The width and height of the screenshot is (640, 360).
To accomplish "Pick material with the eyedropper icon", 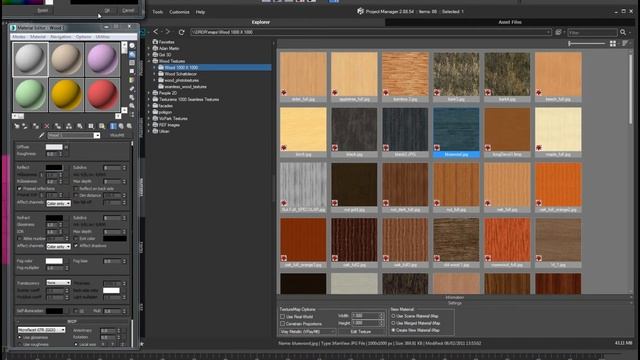I will pyautogui.click(x=42, y=135).
